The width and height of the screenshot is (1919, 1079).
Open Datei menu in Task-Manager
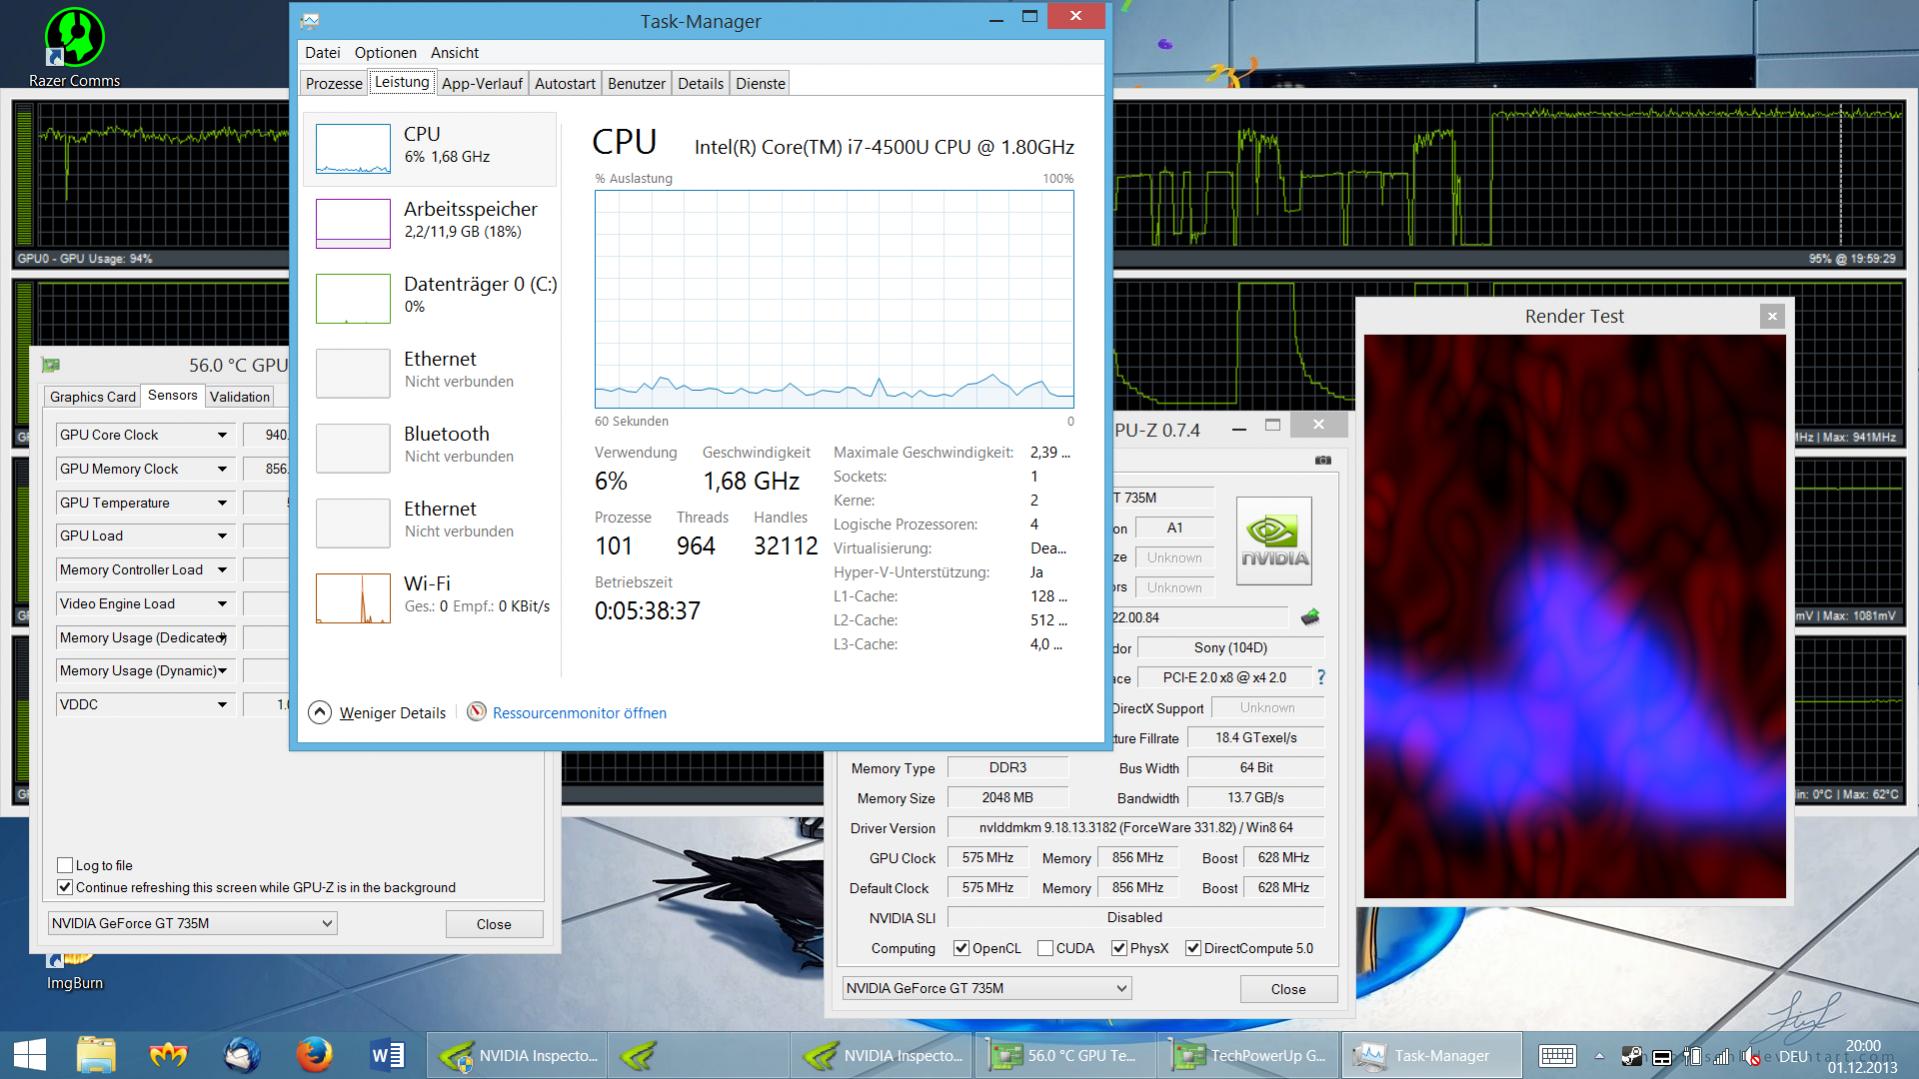[x=322, y=52]
